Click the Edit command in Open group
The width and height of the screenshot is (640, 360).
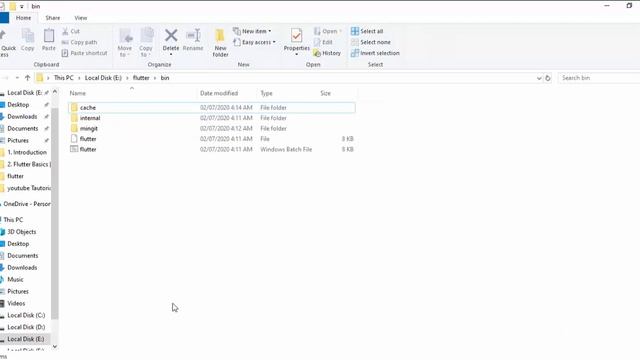pos(323,42)
